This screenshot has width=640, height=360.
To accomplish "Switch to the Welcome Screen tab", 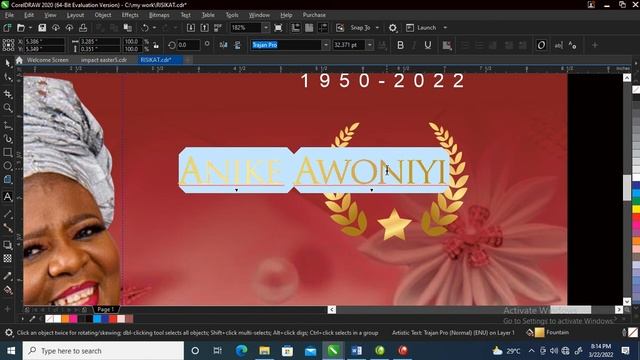I will point(47,60).
